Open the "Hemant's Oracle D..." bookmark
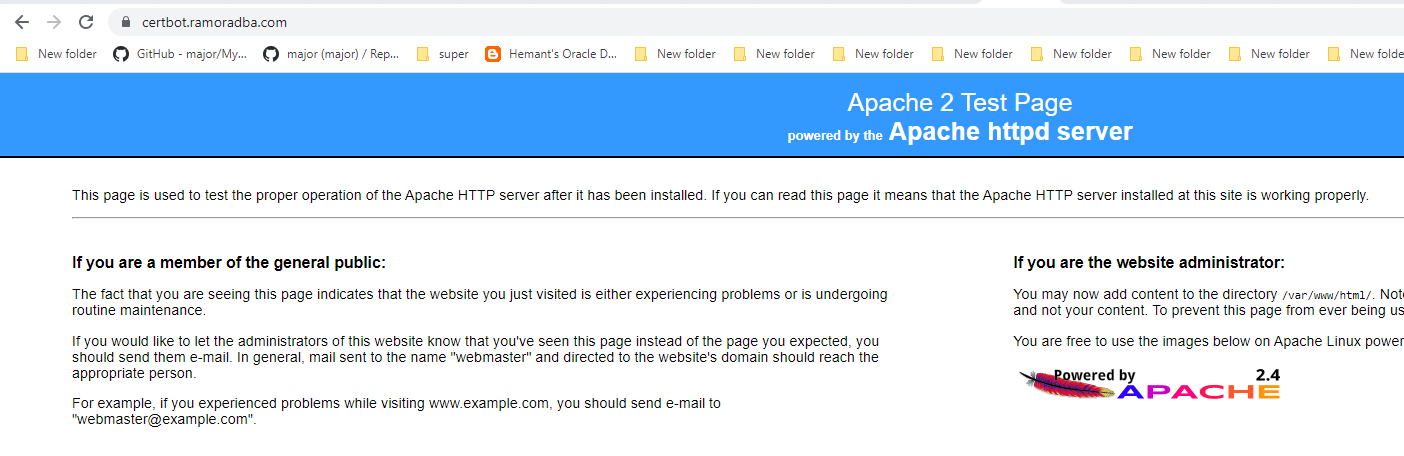Screen dimensions: 1404x456 562,54
